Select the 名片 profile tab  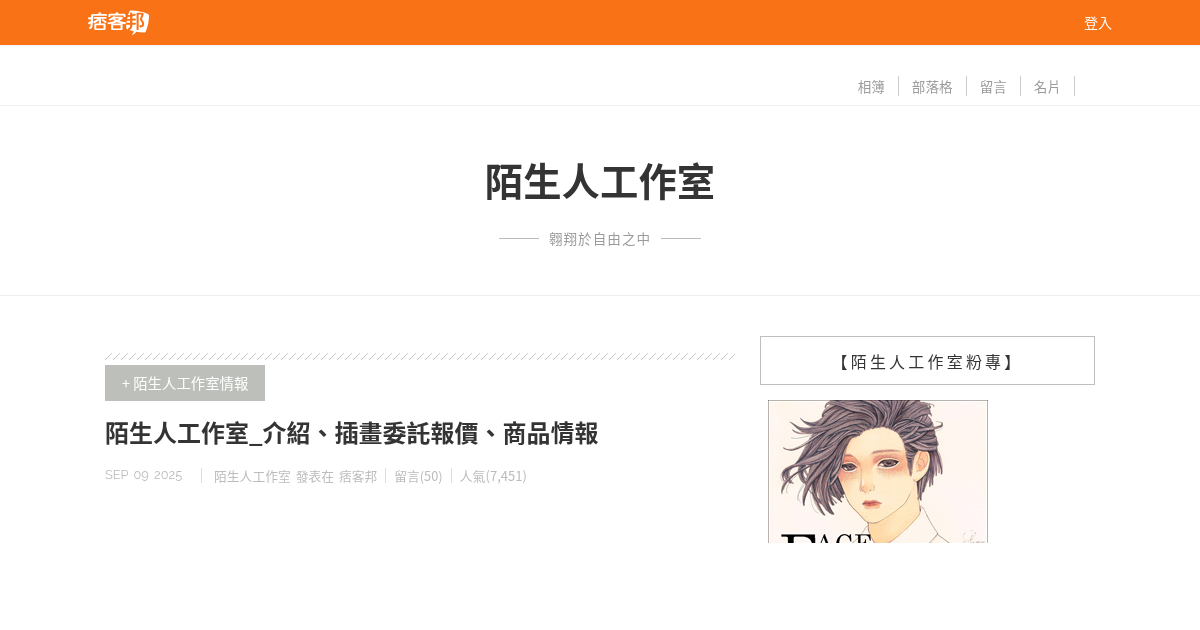click(1047, 87)
